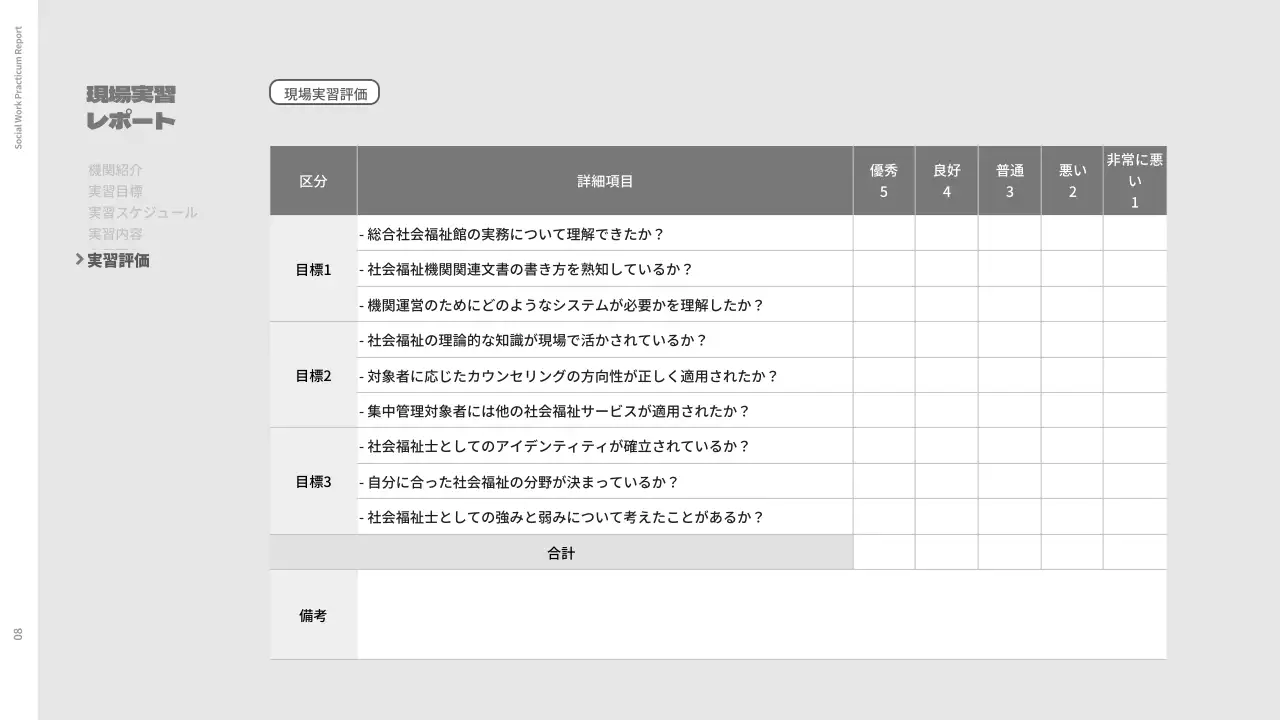Click the 普通 3 column header
This screenshot has width=1280, height=720.
pos(1009,180)
